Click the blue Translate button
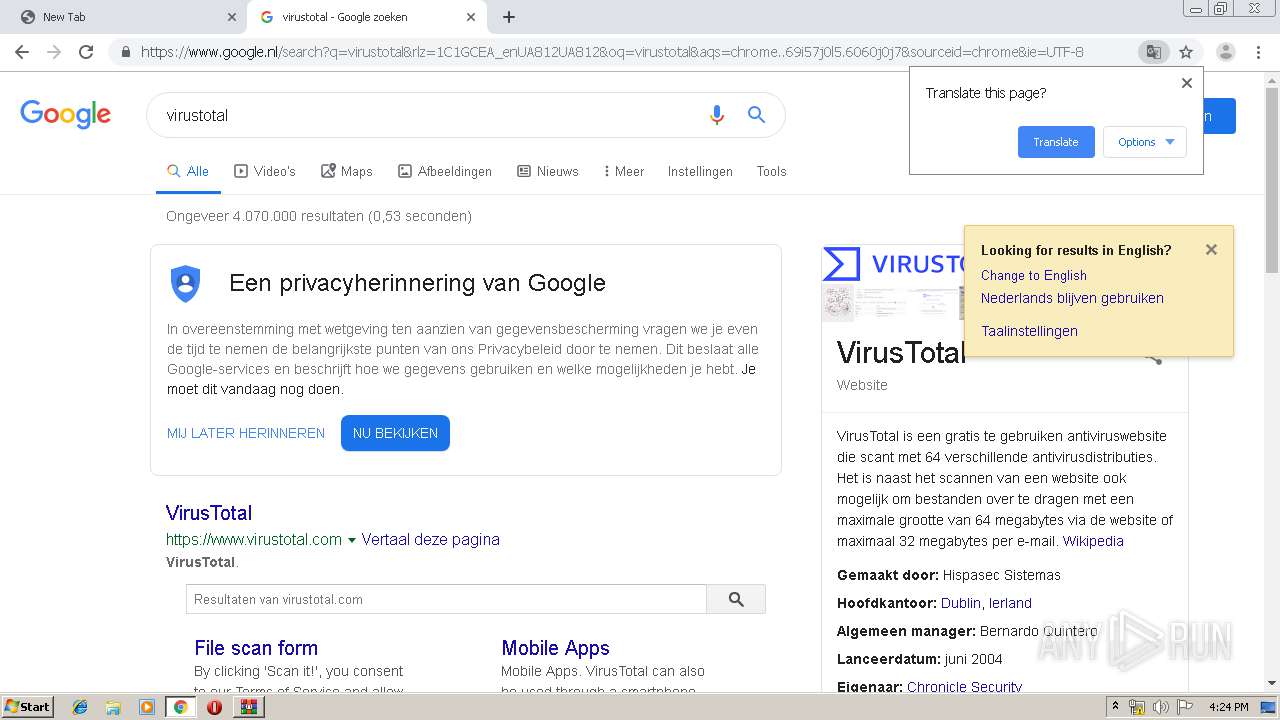1280x720 pixels. click(1056, 142)
